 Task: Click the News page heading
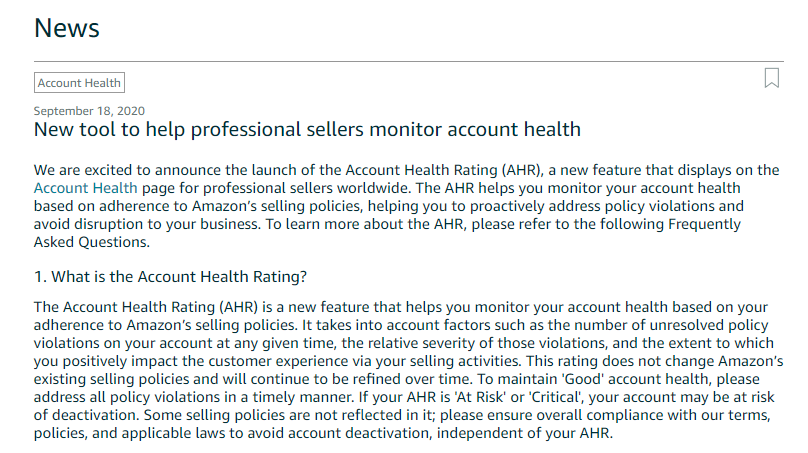point(66,28)
